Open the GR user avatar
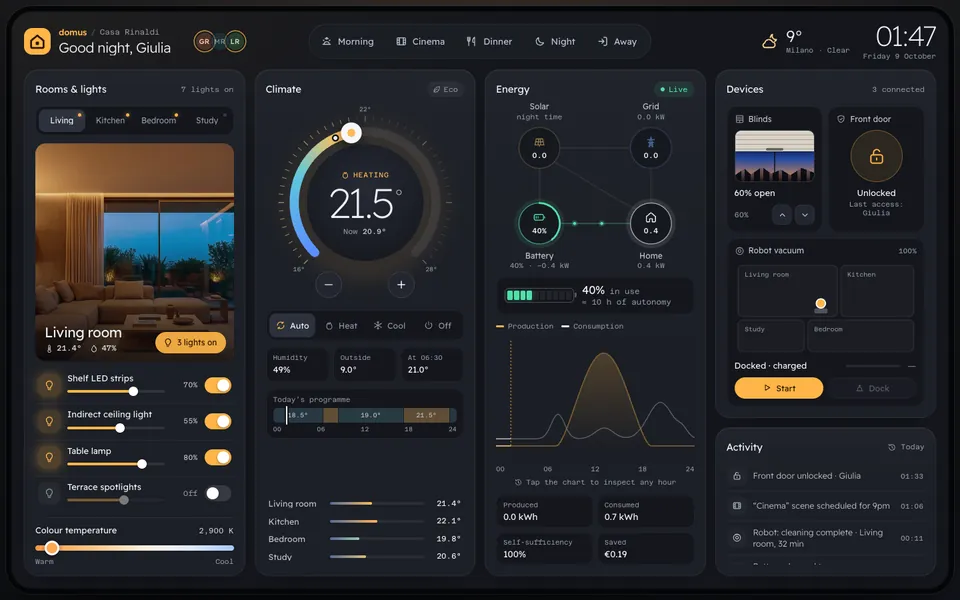960x600 pixels. pyautogui.click(x=204, y=42)
